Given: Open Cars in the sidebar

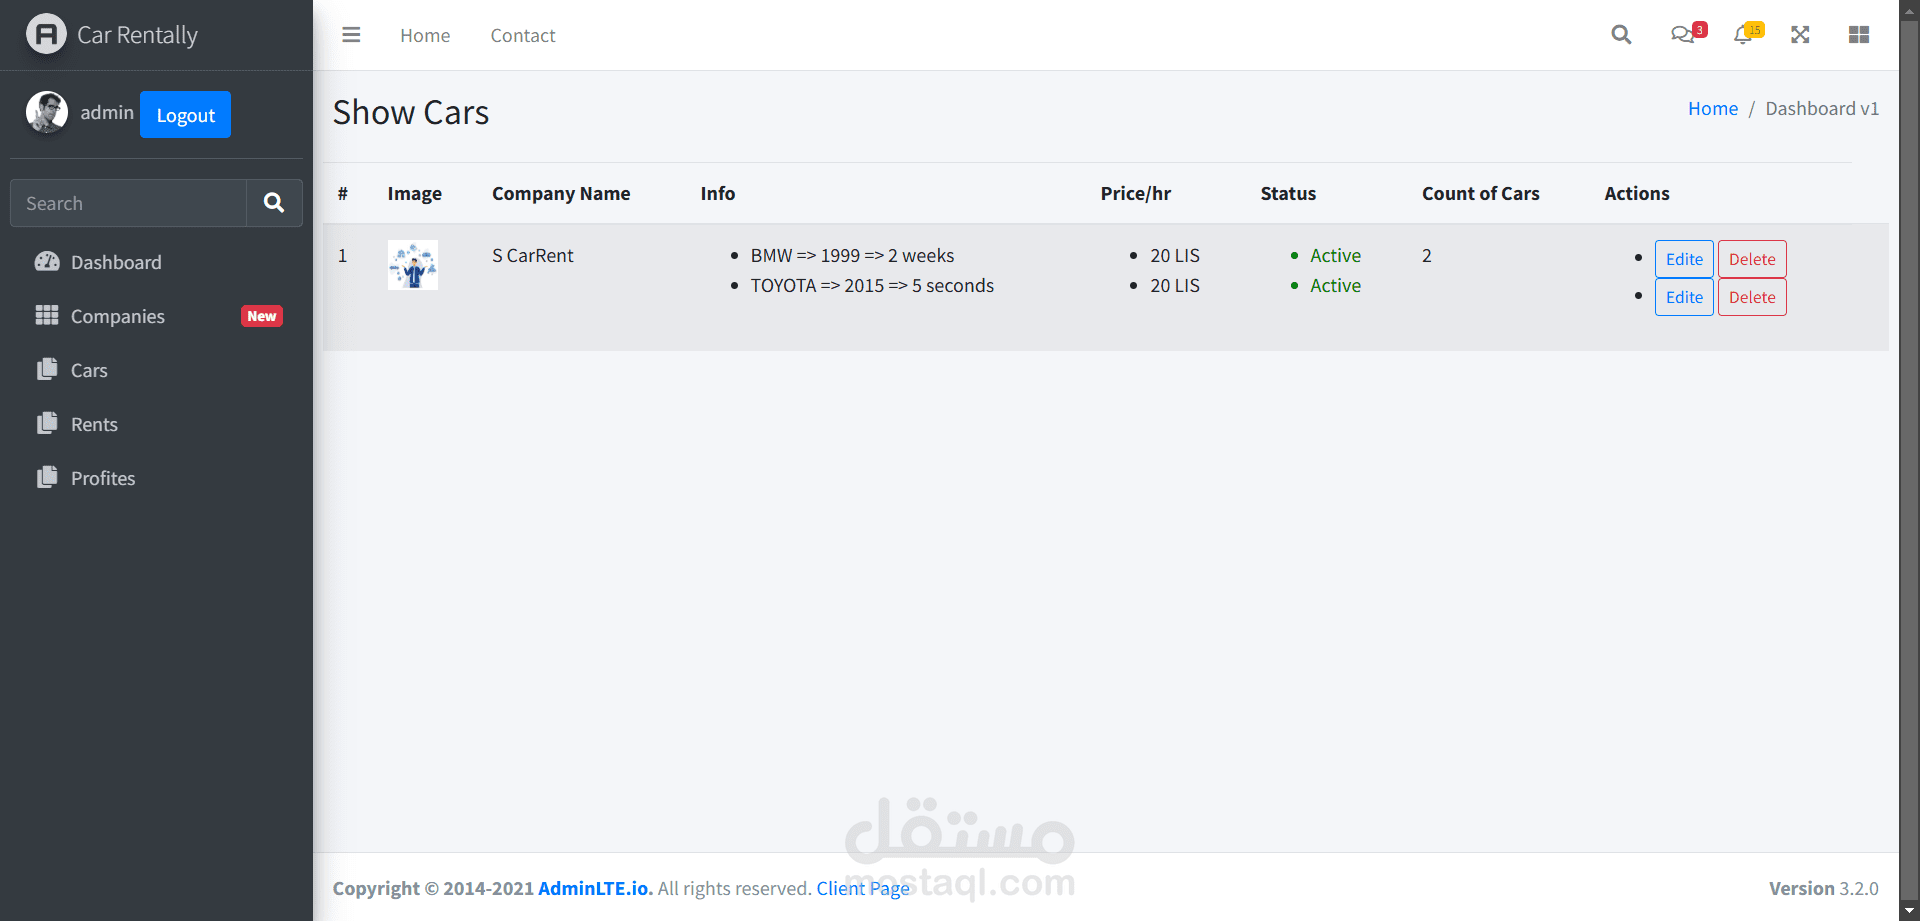Looking at the screenshot, I should 156,370.
